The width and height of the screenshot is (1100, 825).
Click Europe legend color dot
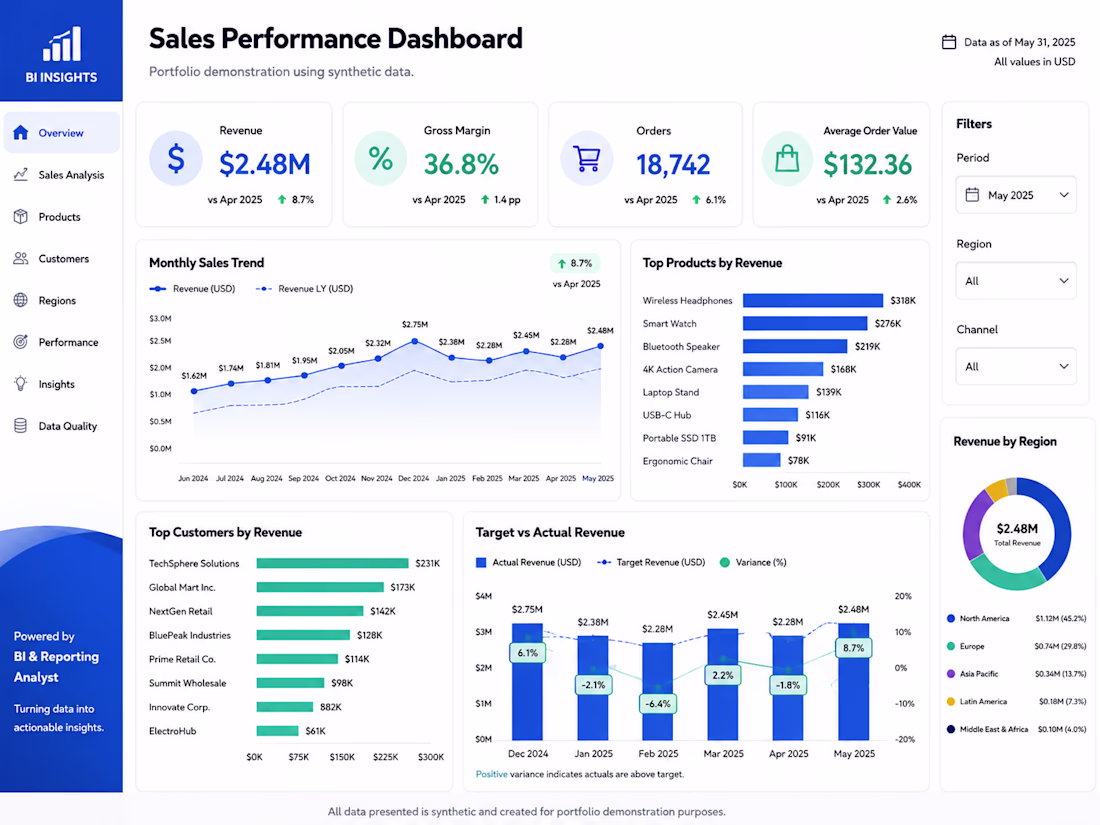pyautogui.click(x=951, y=646)
